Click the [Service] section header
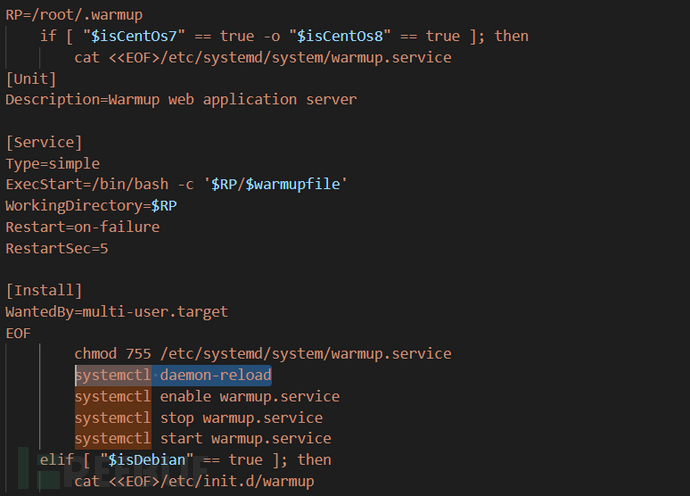Screen dimensions: 690x496 click(x=44, y=142)
